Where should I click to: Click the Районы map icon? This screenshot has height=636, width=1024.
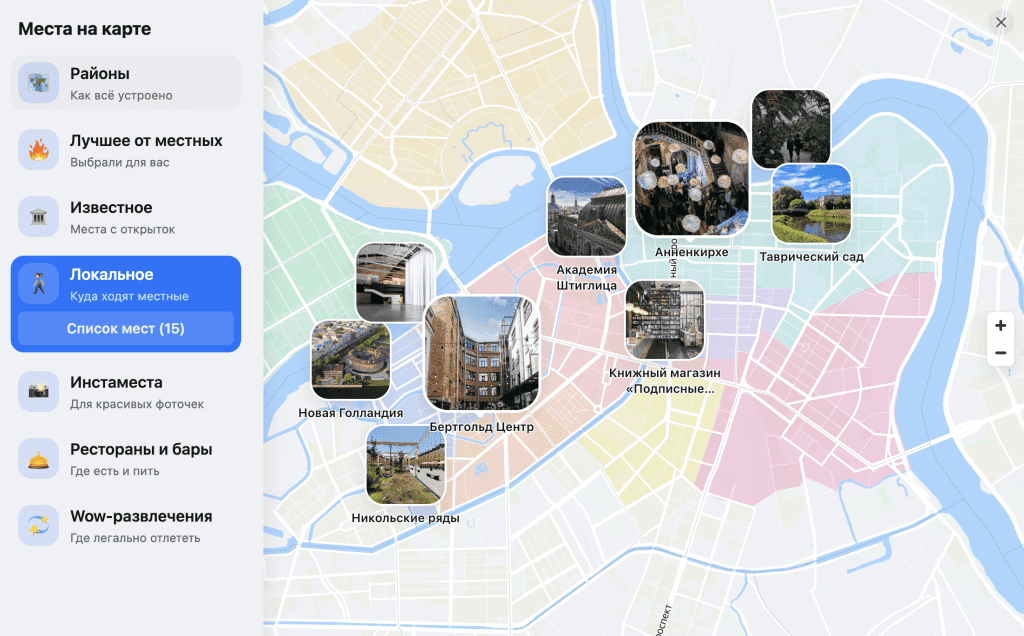pyautogui.click(x=38, y=83)
